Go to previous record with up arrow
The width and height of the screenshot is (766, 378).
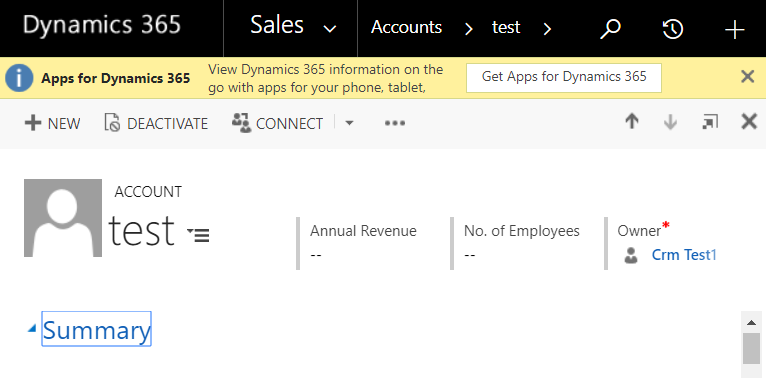632,122
